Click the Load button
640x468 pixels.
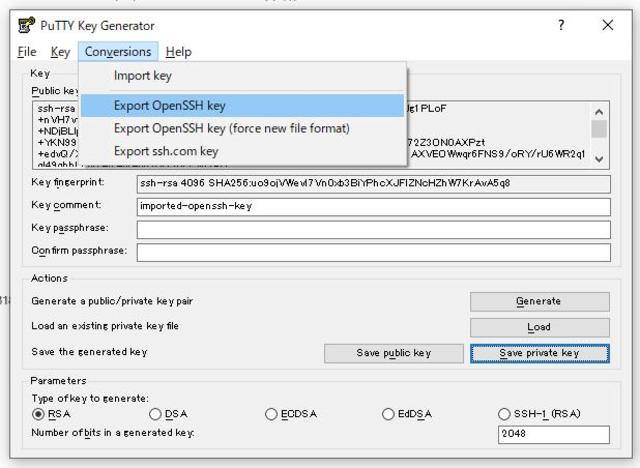pos(540,327)
